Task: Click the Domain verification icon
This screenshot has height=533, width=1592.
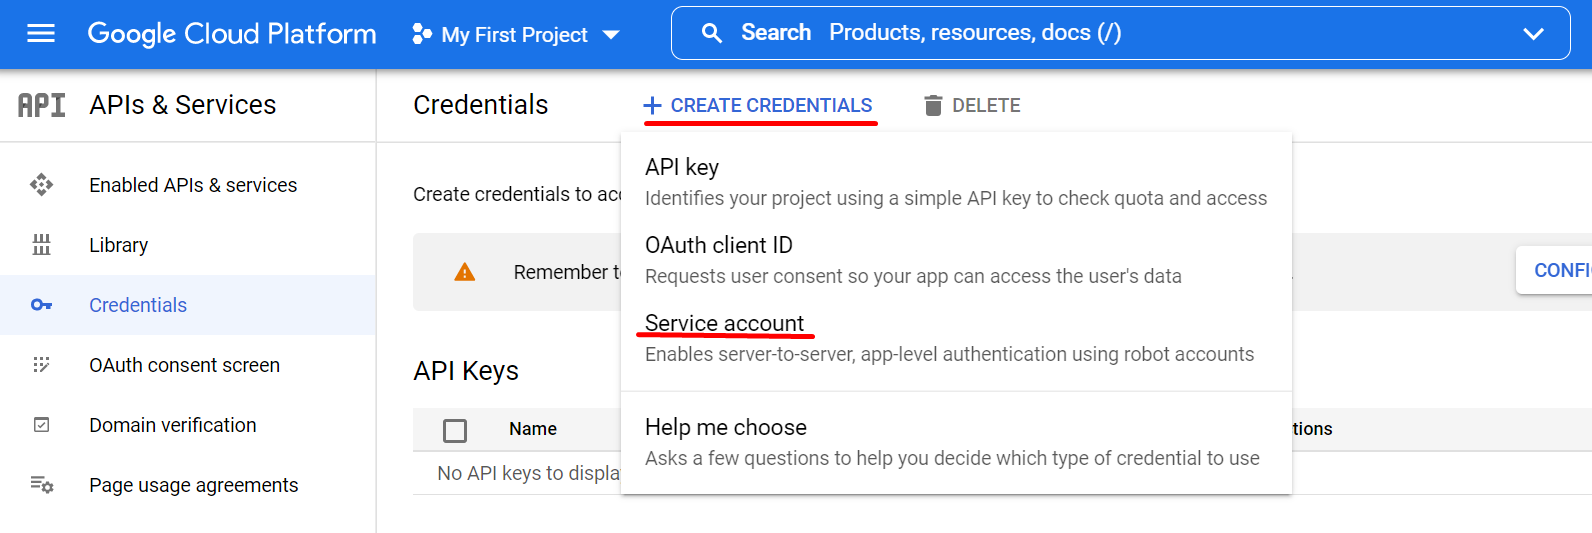Action: click(41, 425)
